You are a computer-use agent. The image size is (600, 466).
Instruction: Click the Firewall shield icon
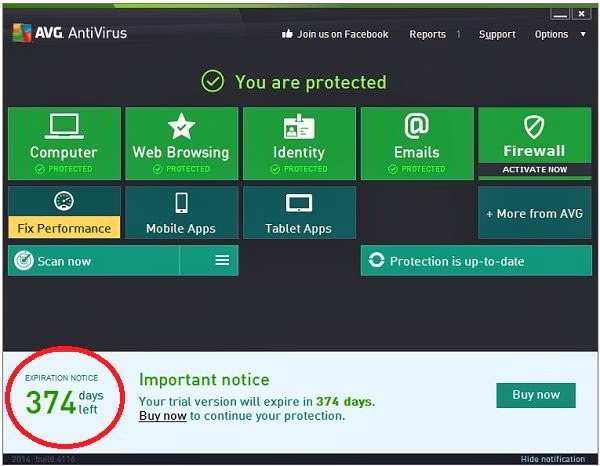click(x=534, y=127)
